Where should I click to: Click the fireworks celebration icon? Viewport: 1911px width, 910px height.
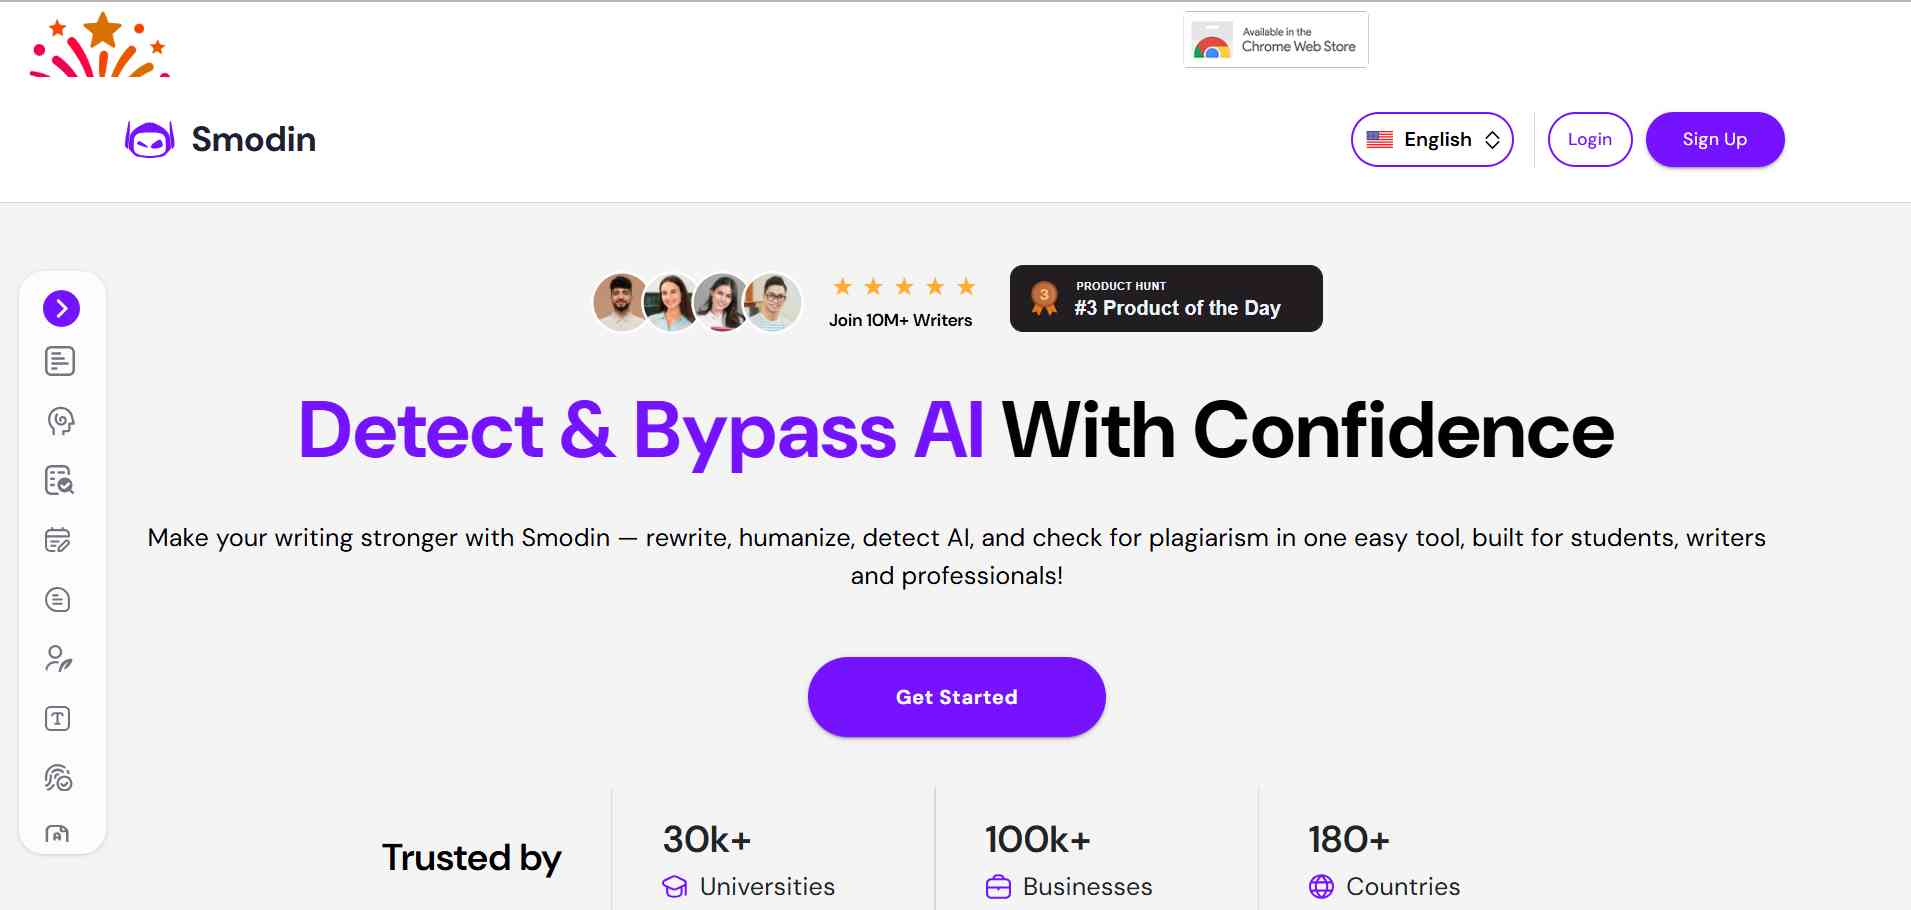(100, 45)
